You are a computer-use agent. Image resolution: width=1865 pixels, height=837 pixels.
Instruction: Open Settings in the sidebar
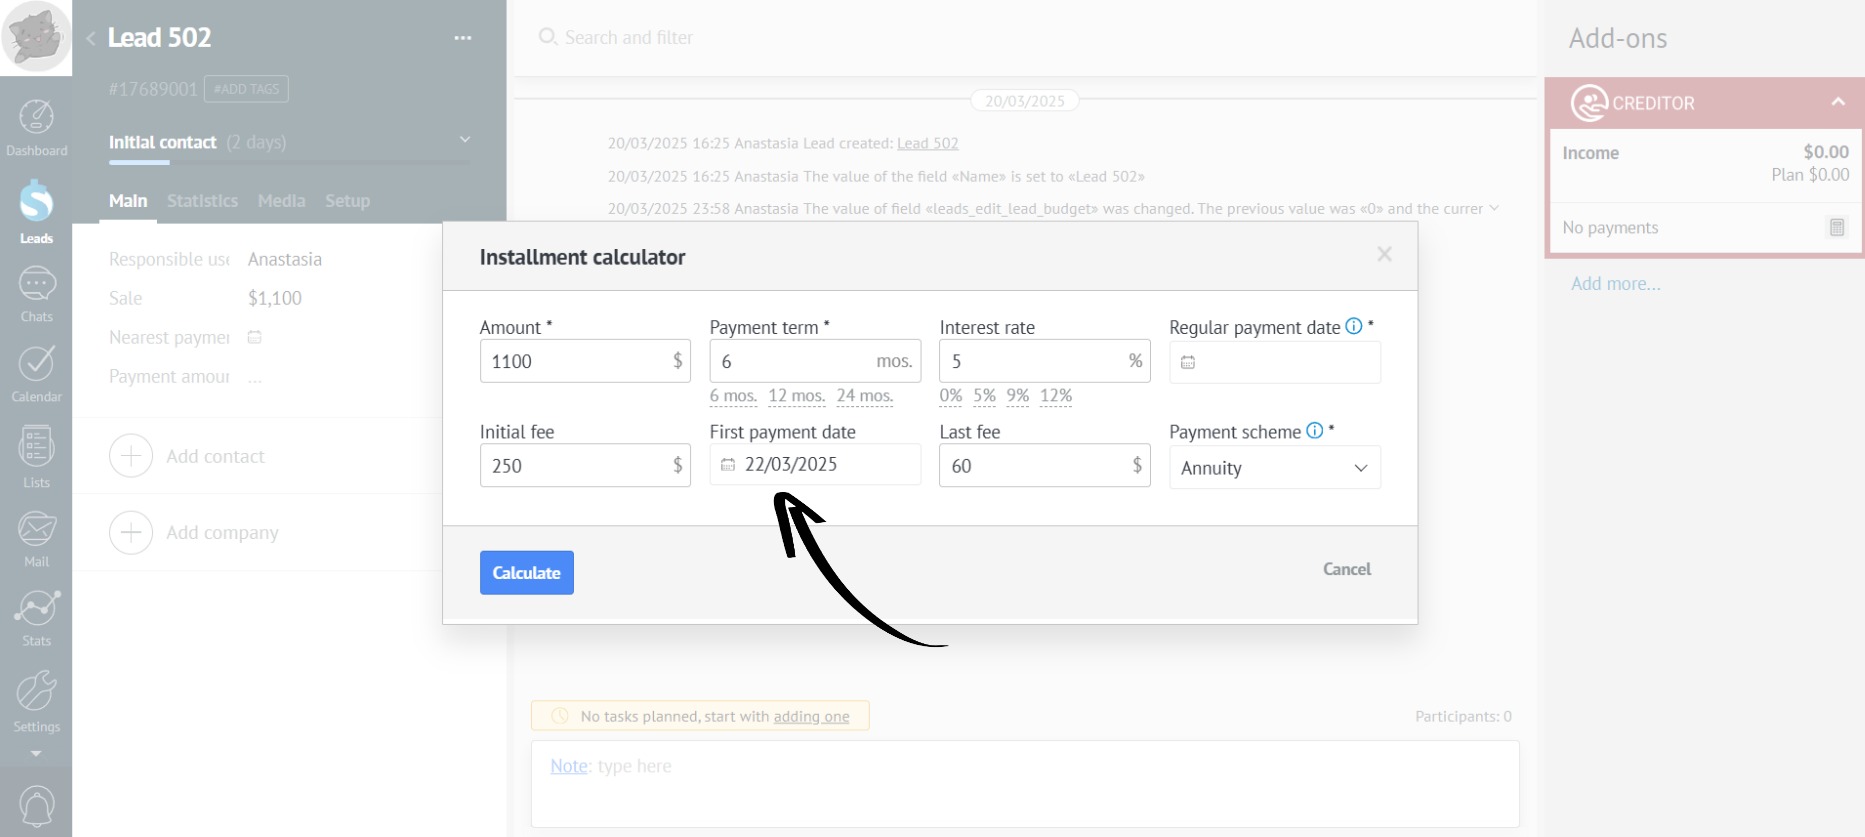tap(36, 700)
